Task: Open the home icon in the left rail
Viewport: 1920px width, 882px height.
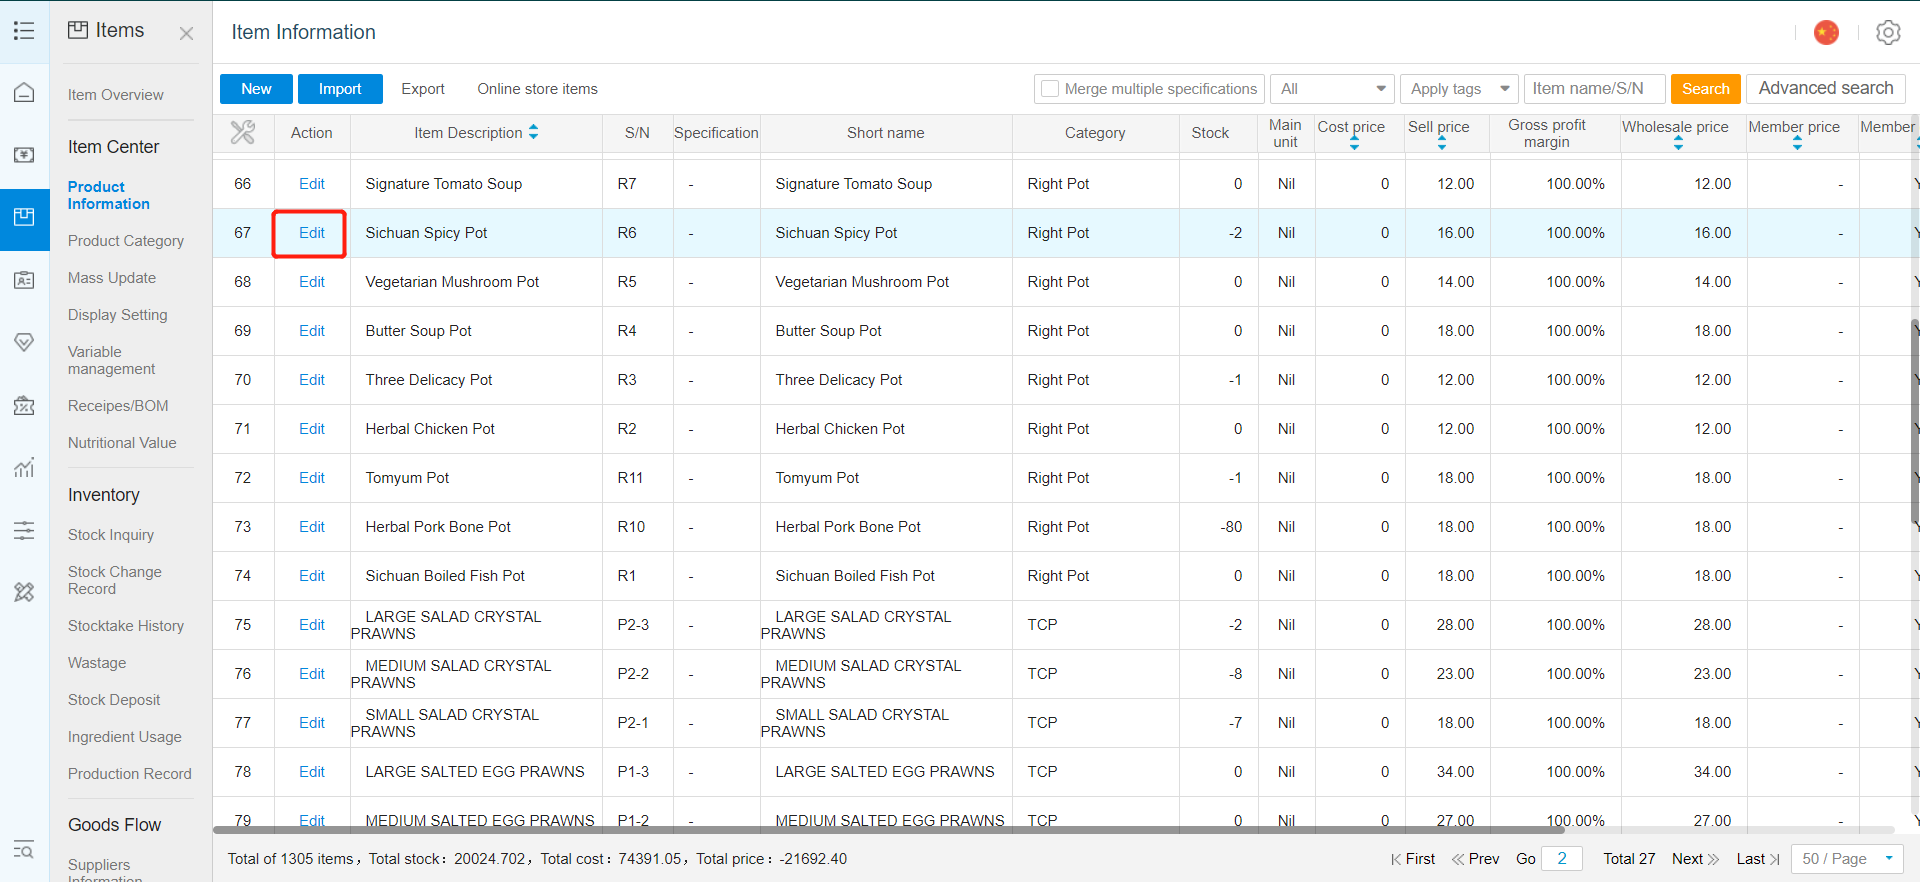Action: [x=24, y=93]
